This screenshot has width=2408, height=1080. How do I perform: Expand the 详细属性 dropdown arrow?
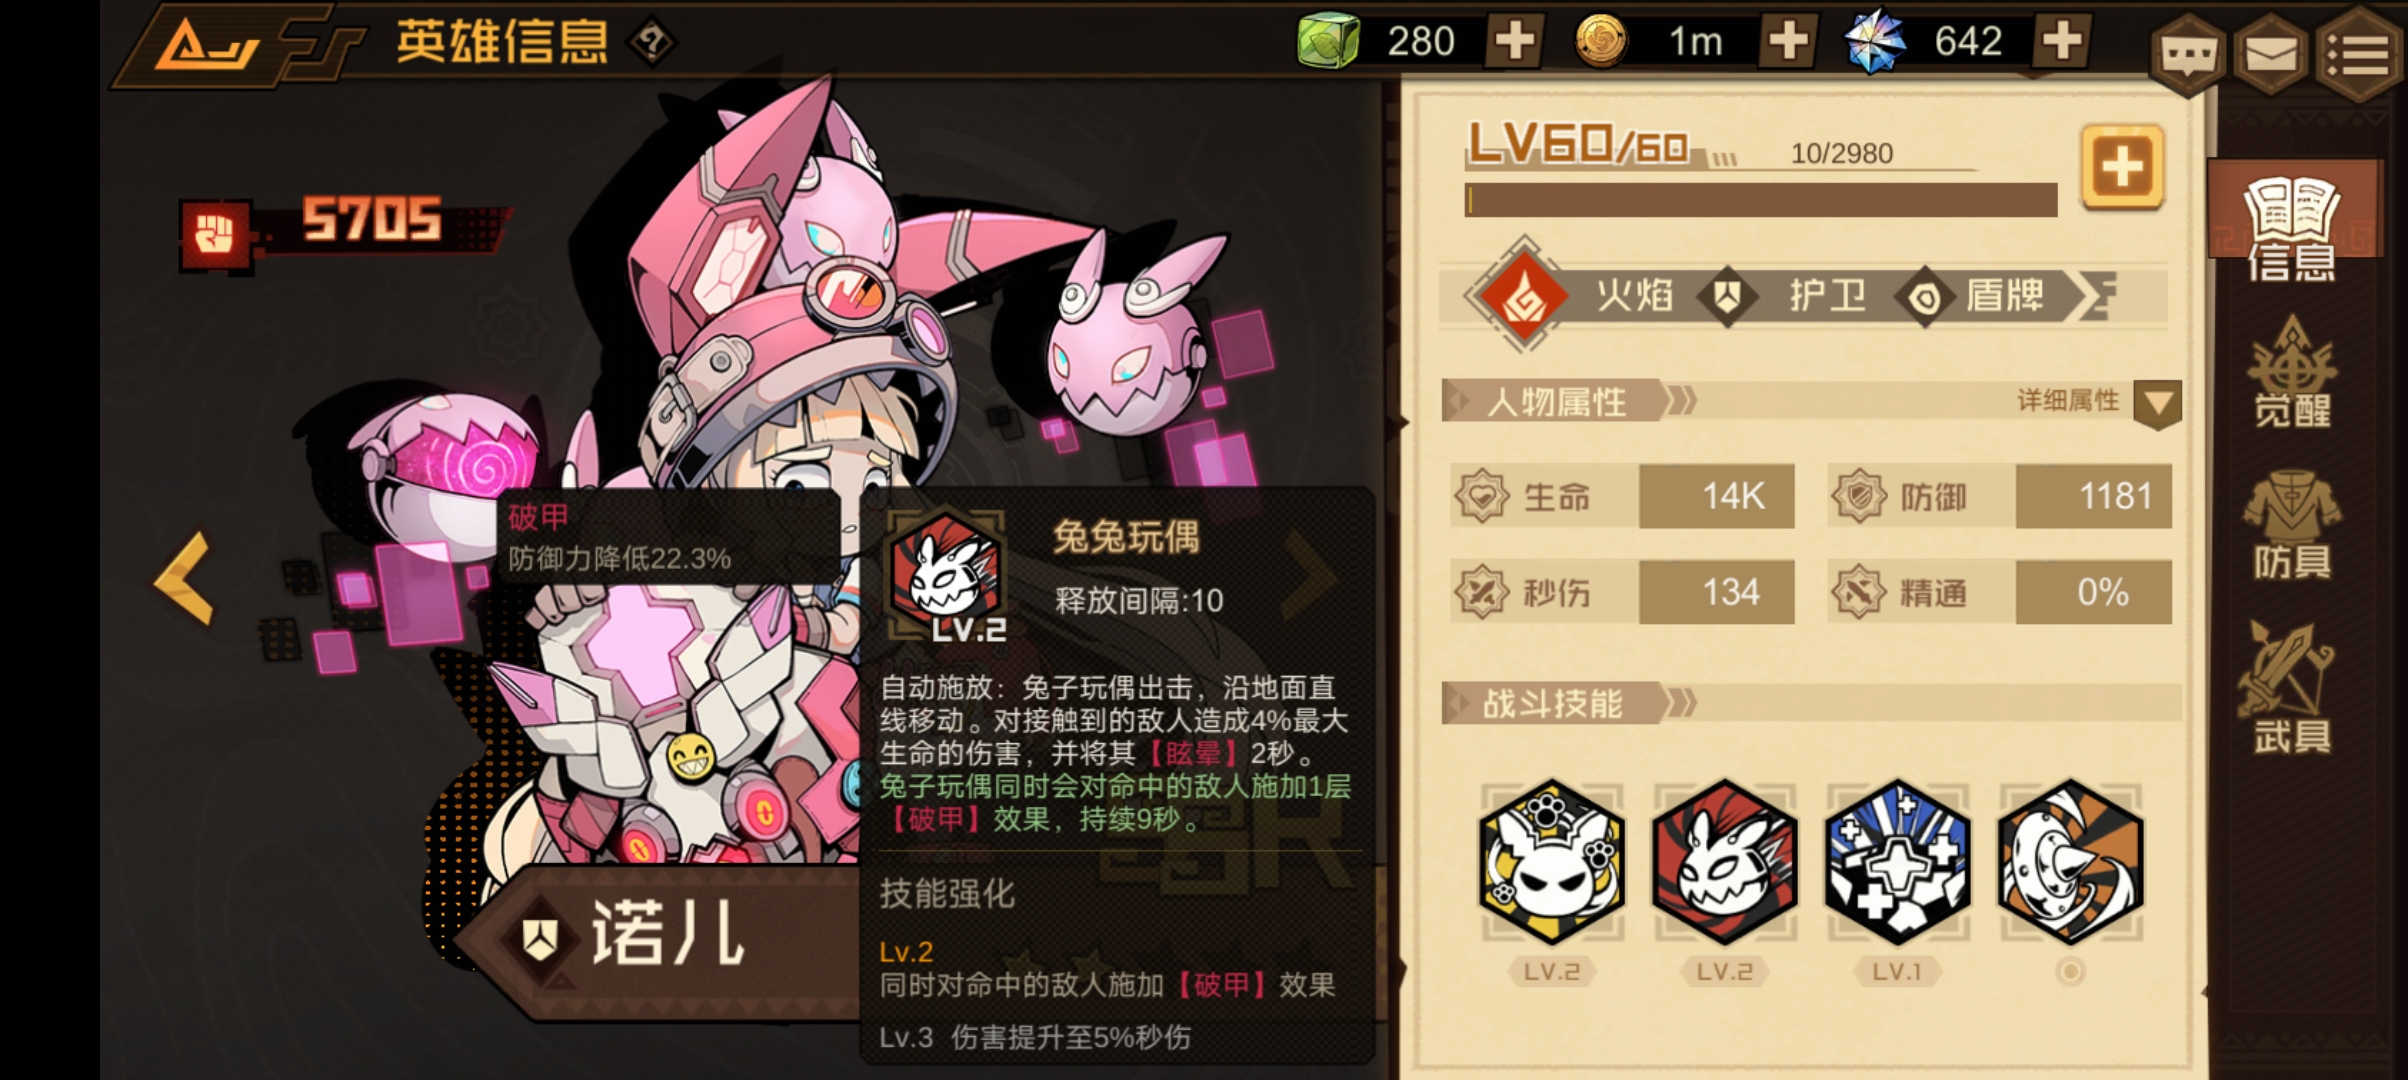click(x=2157, y=404)
